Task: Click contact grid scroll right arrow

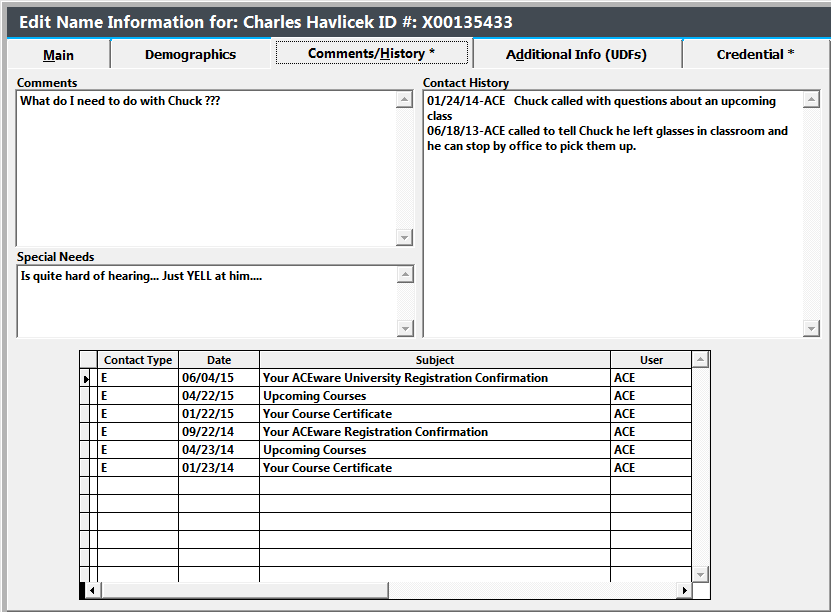Action: (684, 590)
